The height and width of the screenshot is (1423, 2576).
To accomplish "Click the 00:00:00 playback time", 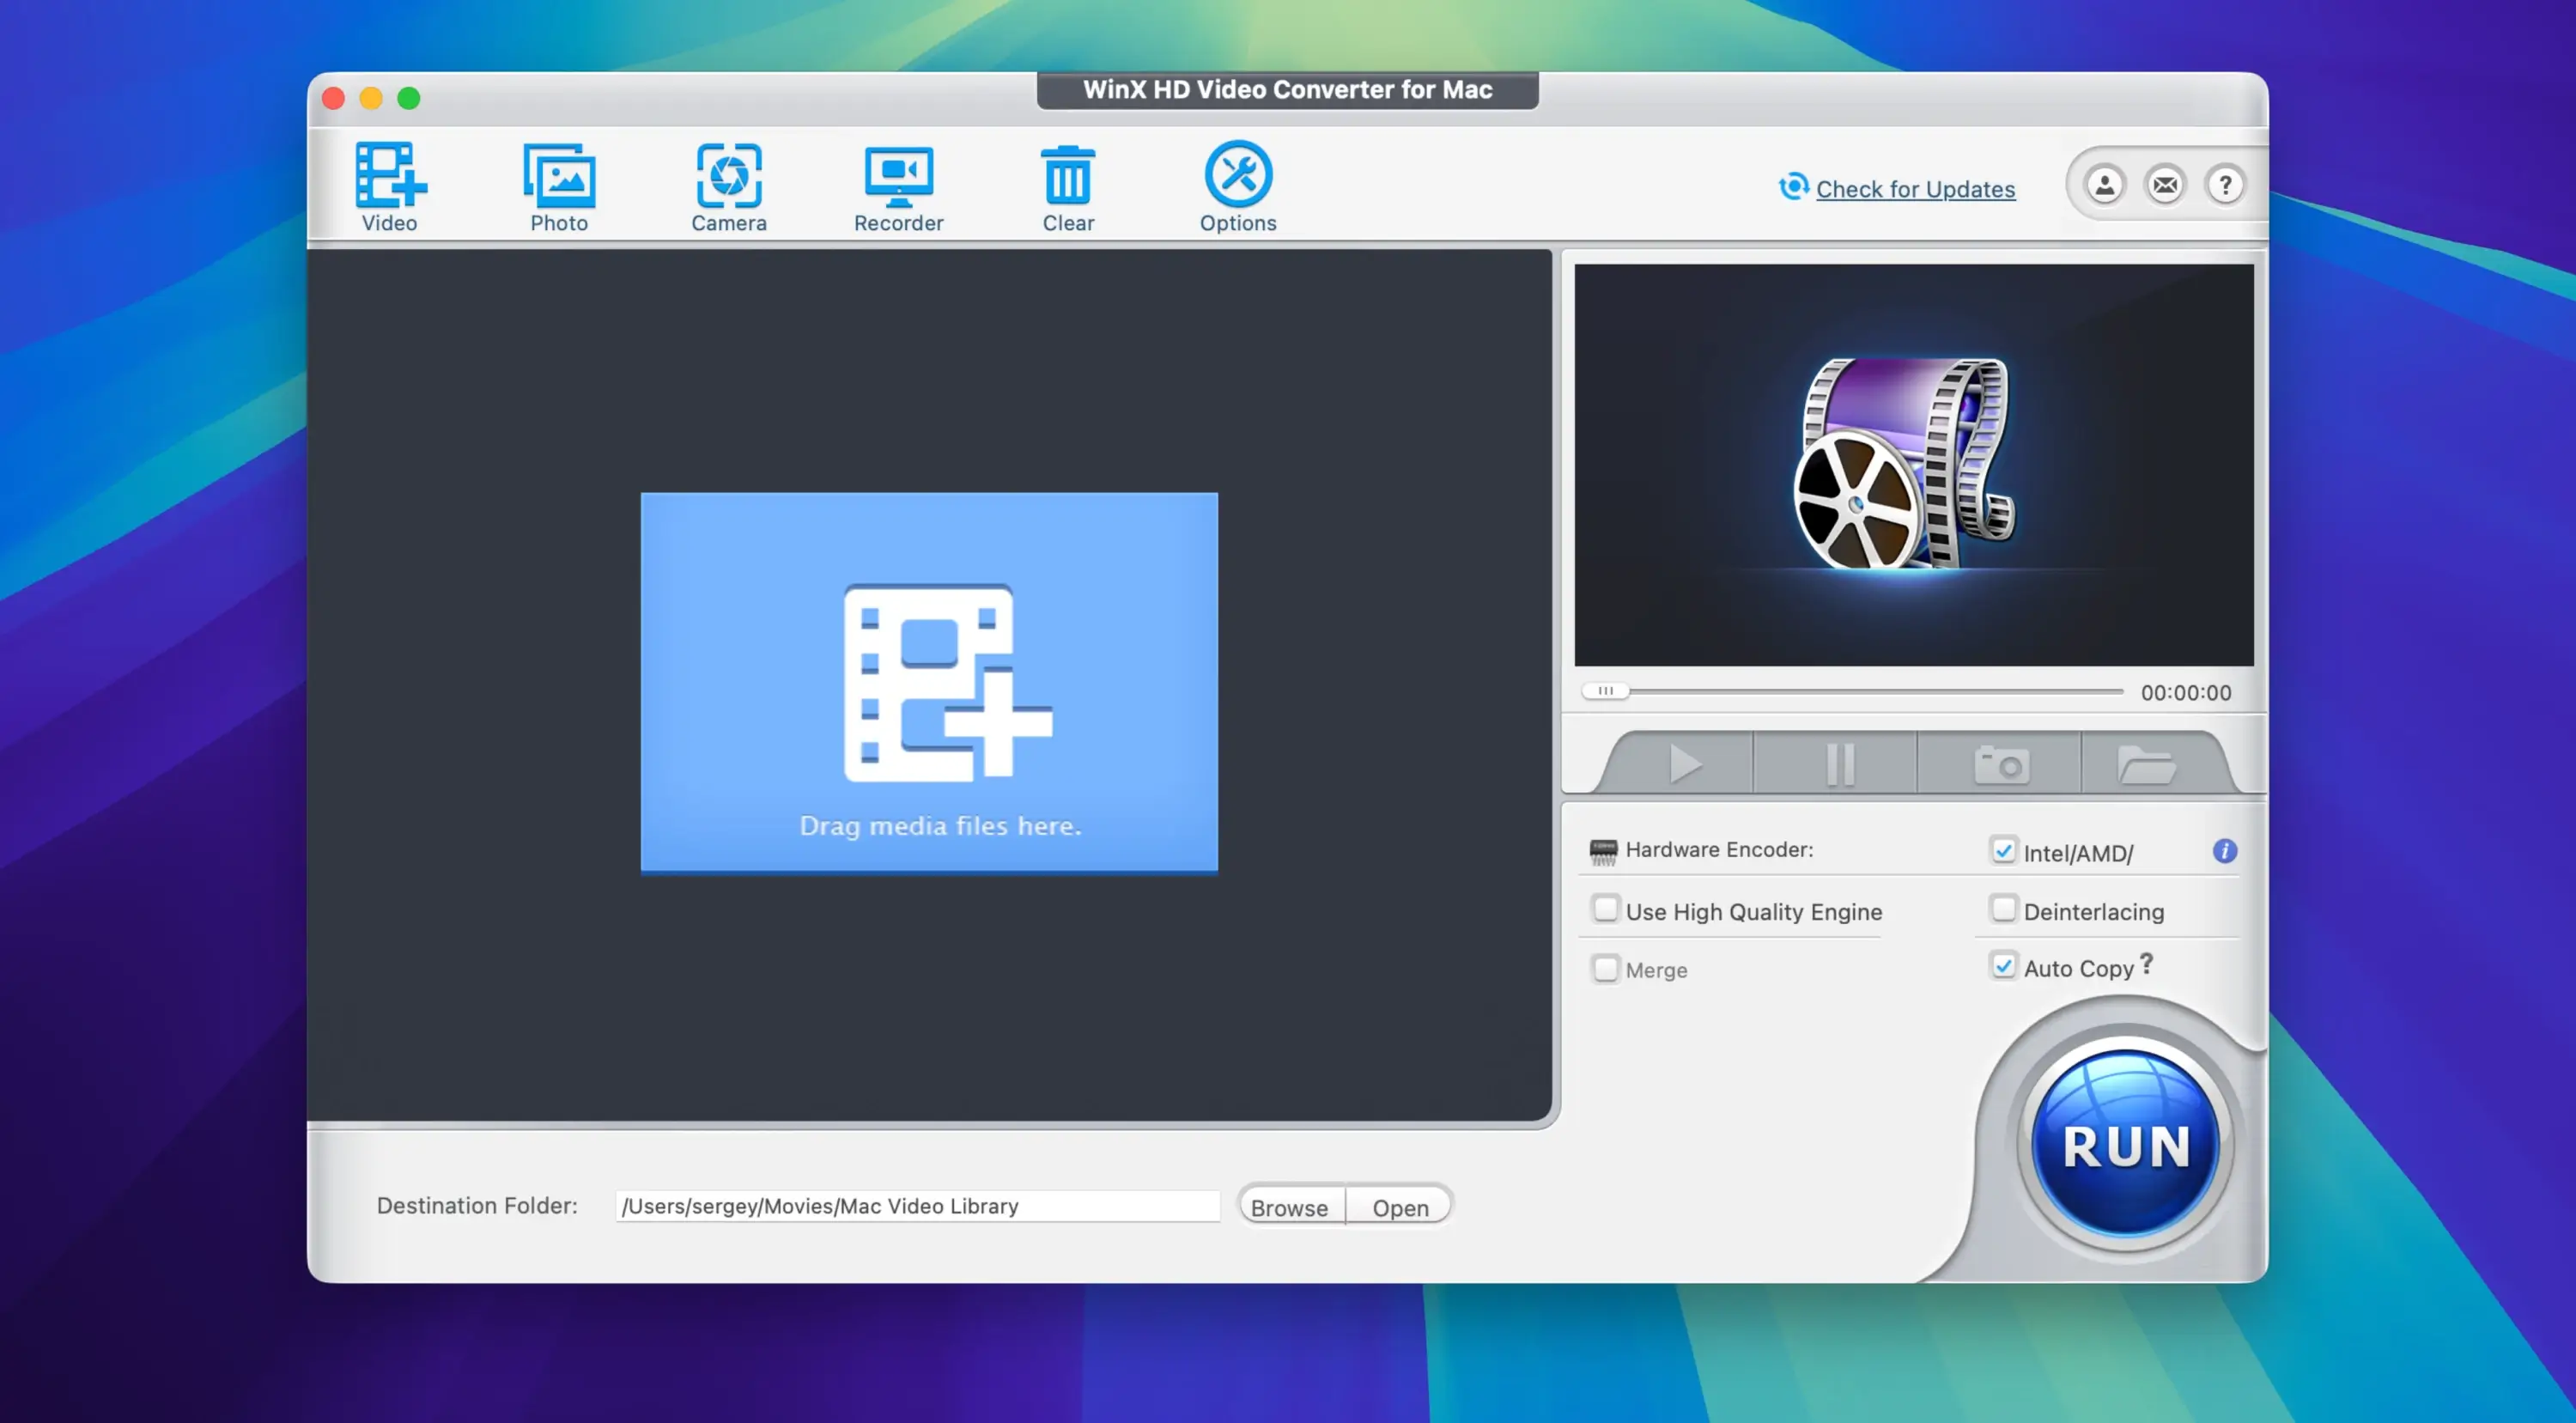I will pos(2186,693).
